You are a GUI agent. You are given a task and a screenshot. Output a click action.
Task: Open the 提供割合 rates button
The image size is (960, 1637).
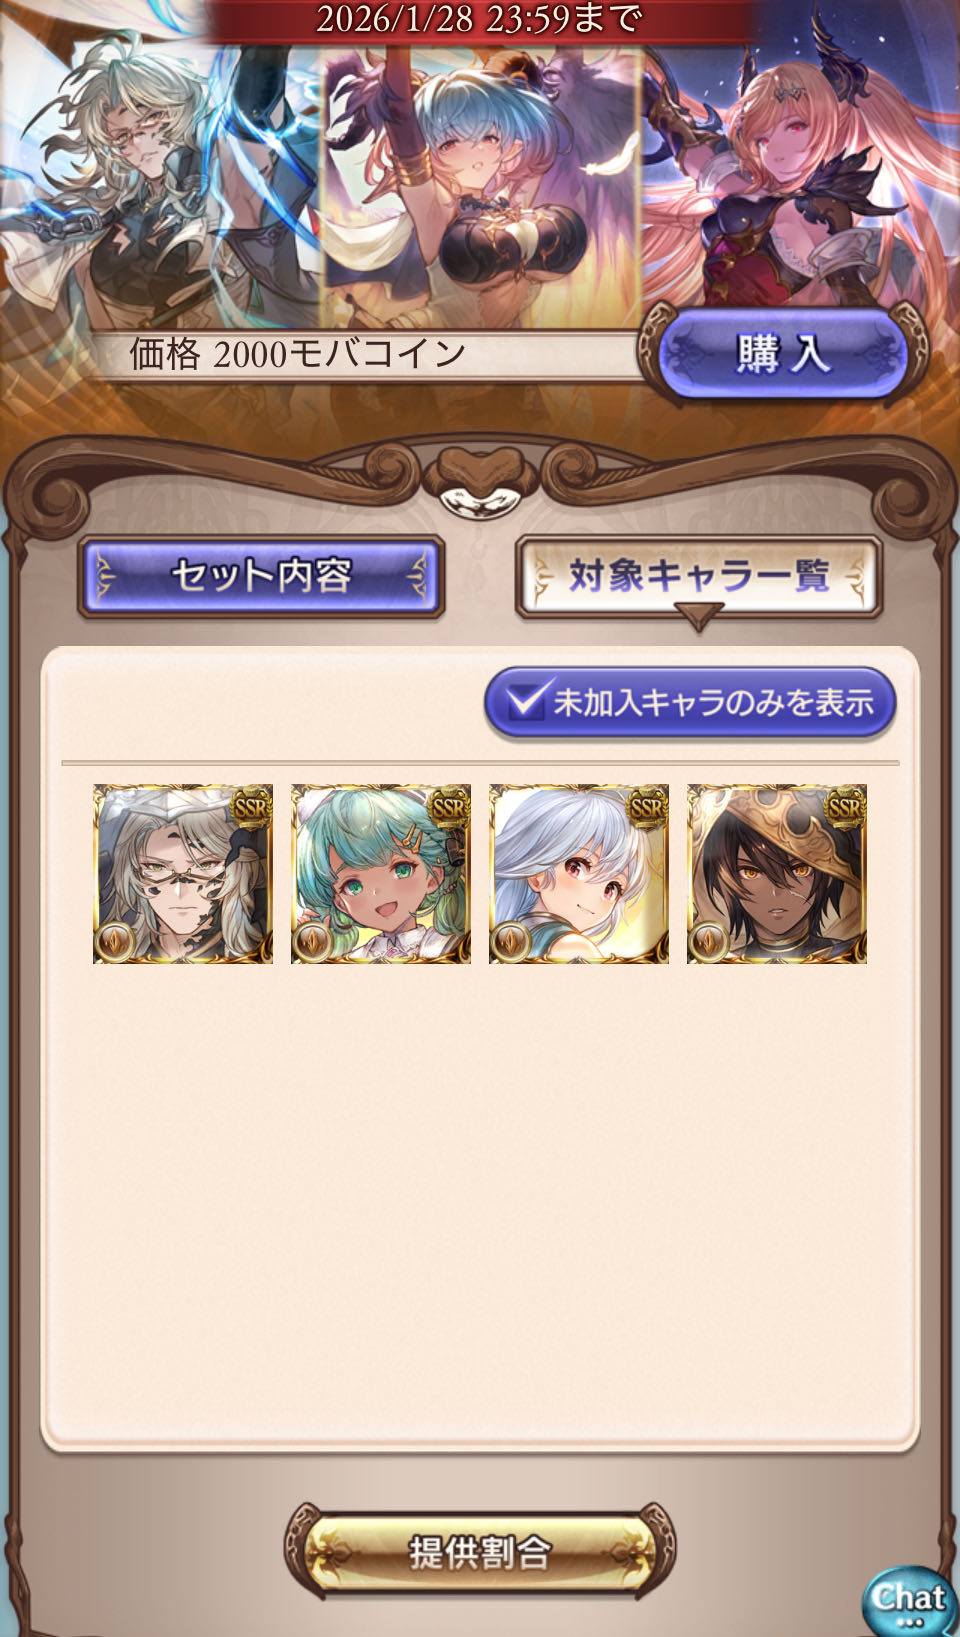coord(480,1552)
